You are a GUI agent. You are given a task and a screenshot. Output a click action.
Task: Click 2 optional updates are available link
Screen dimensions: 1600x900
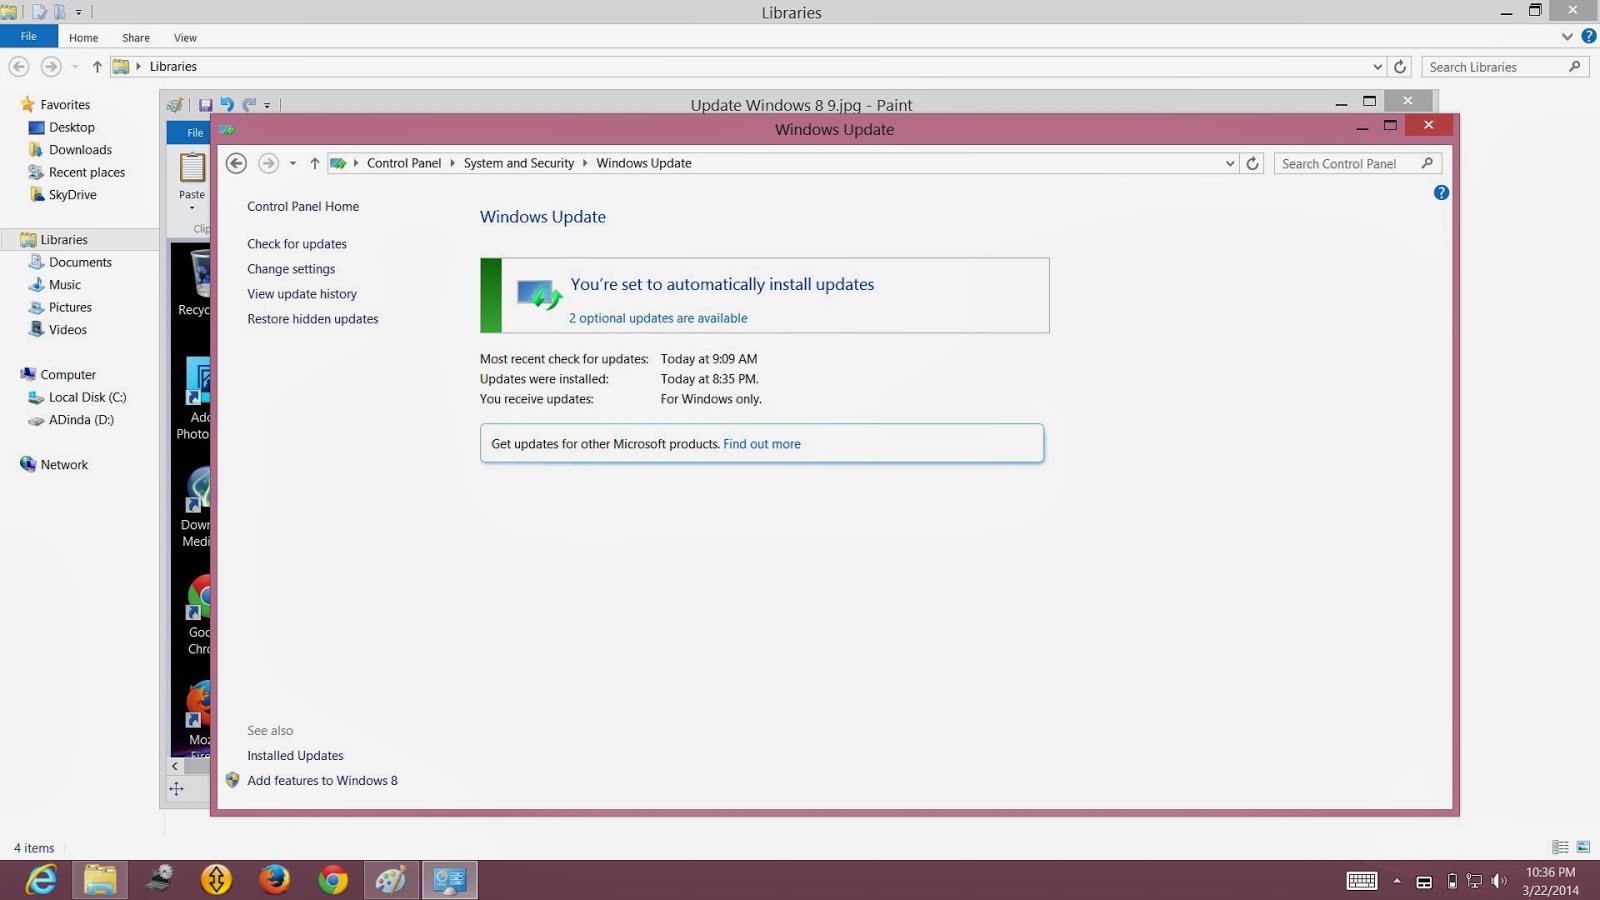tap(658, 318)
